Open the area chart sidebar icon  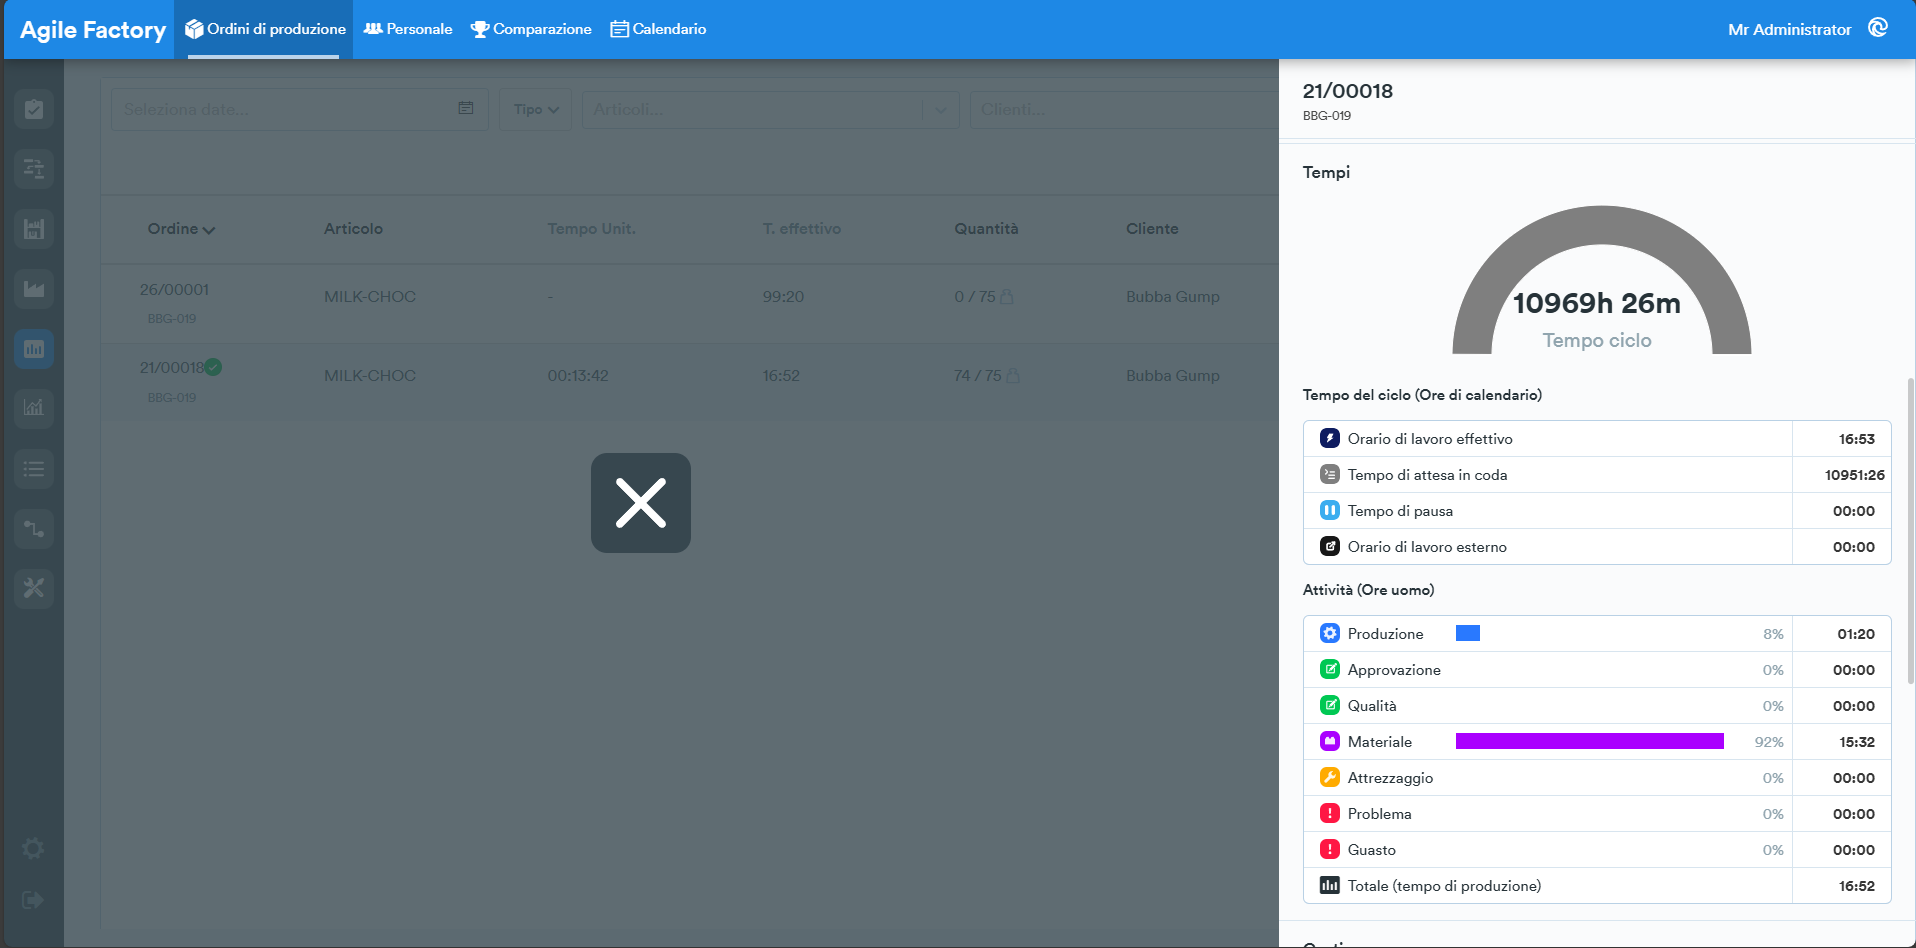(x=34, y=289)
